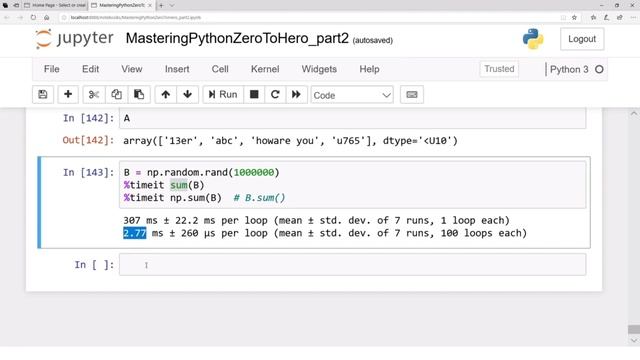Image resolution: width=640 pixels, height=360 pixels.
Task: Click the Python logo icon
Action: pyautogui.click(x=533, y=39)
